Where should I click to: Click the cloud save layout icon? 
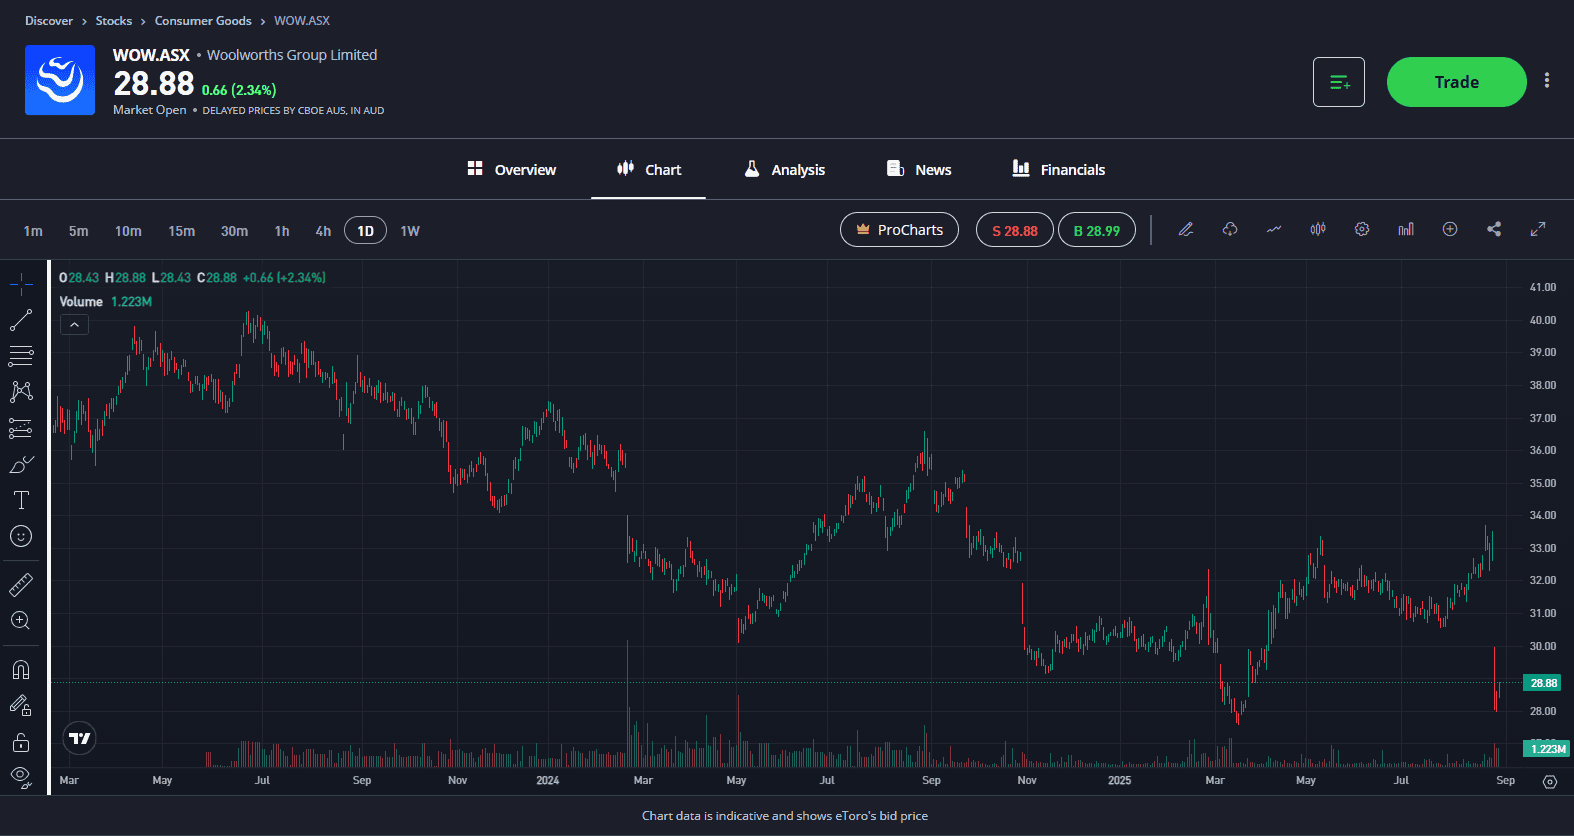pyautogui.click(x=1230, y=229)
